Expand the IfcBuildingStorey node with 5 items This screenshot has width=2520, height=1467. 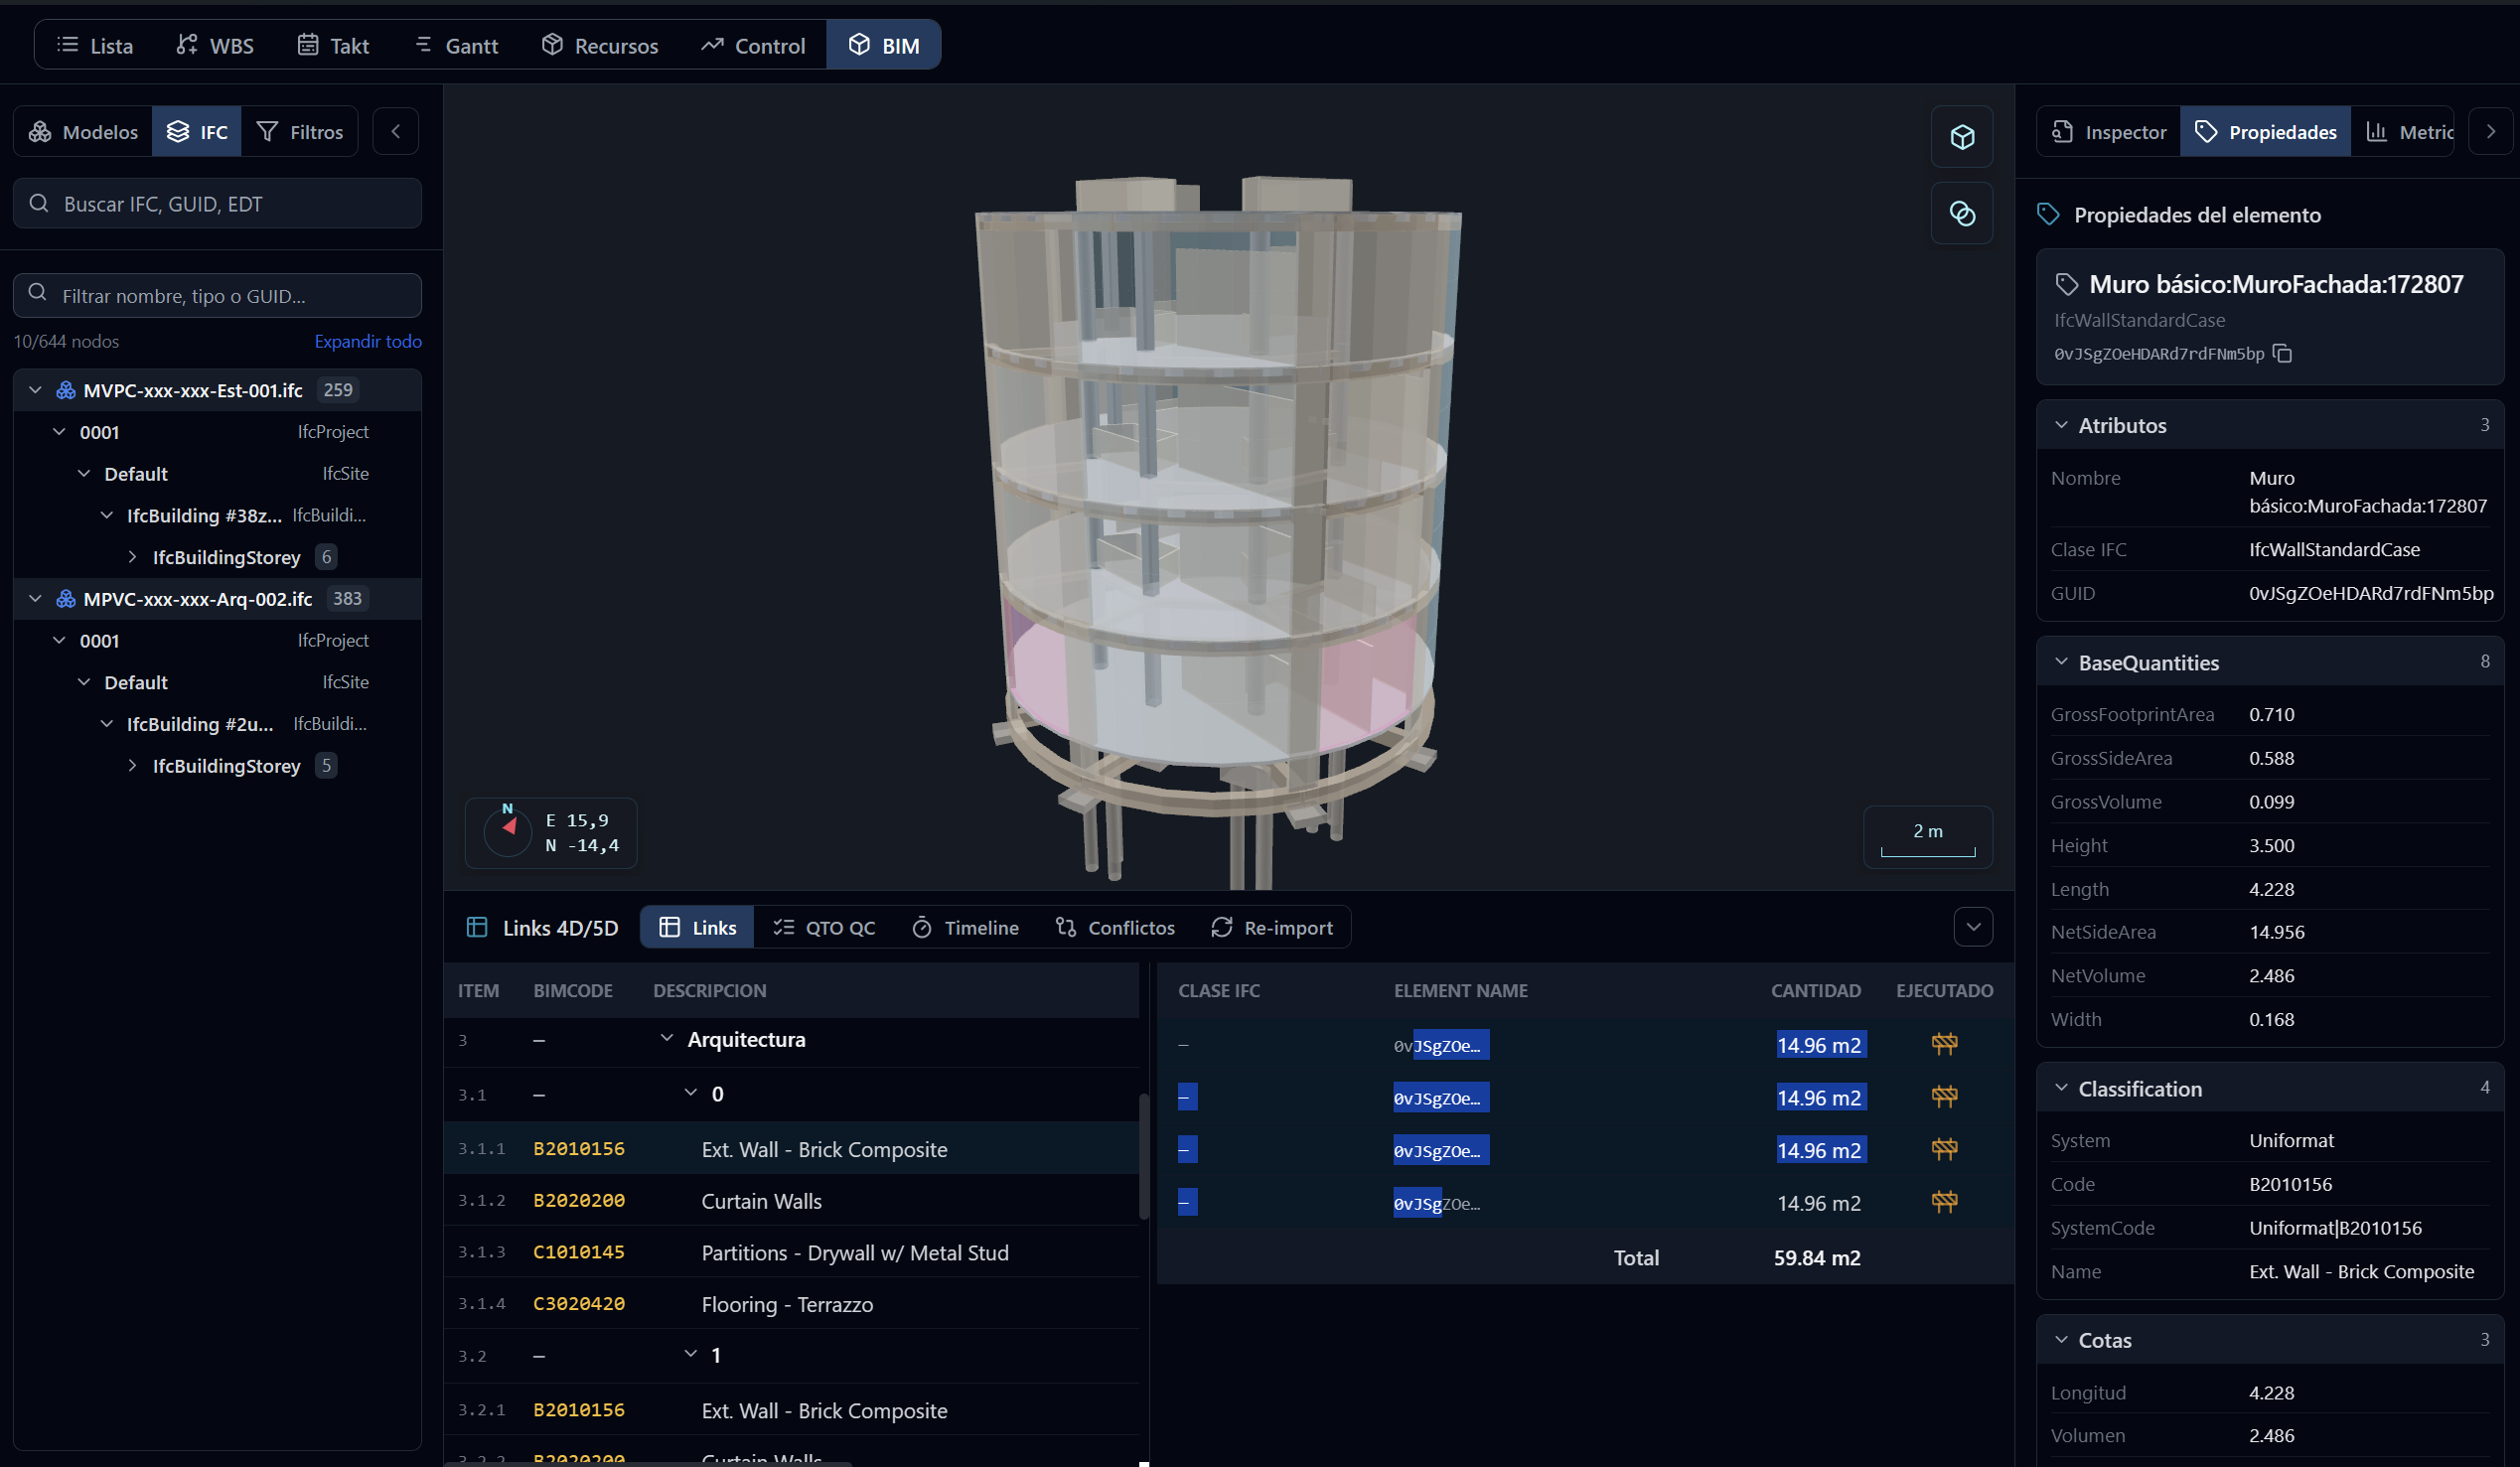[x=132, y=766]
